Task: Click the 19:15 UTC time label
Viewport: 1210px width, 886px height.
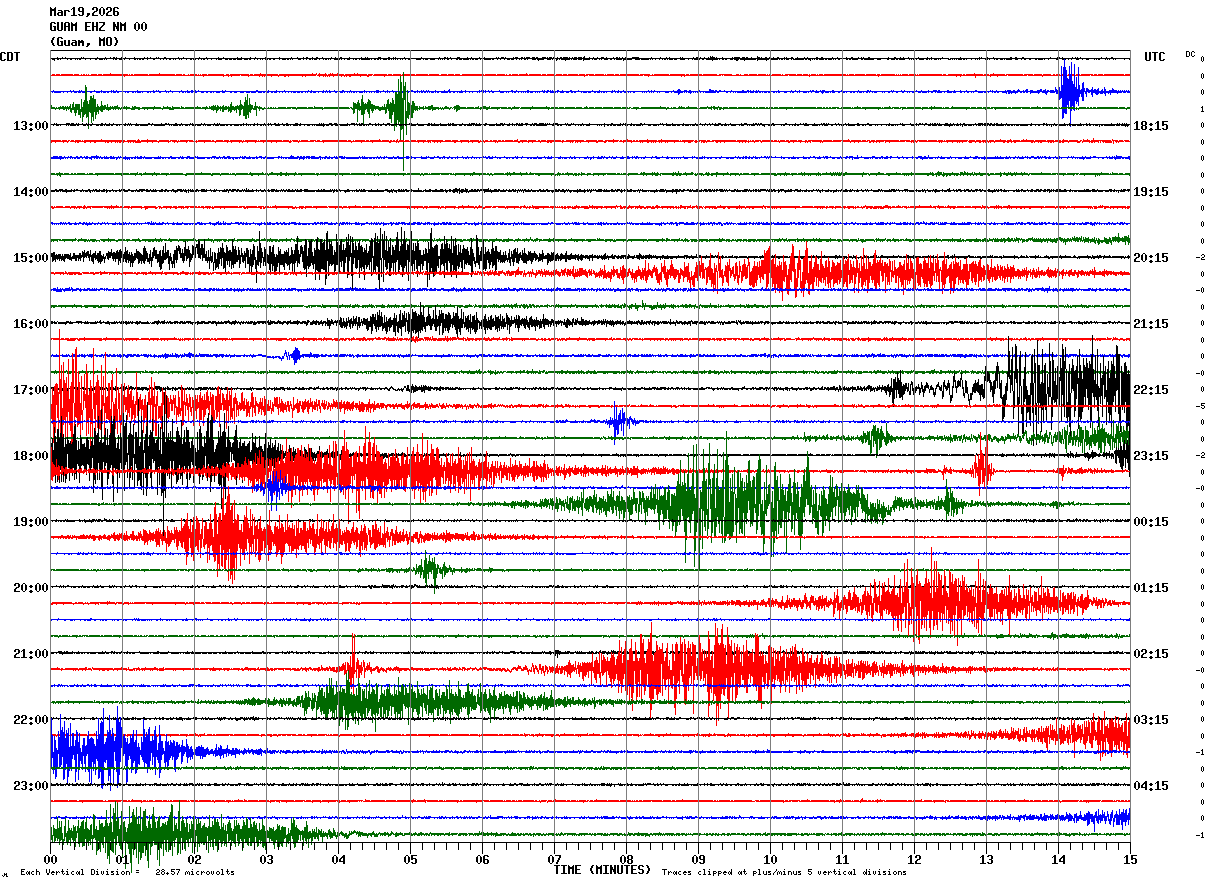Action: pyautogui.click(x=1151, y=192)
